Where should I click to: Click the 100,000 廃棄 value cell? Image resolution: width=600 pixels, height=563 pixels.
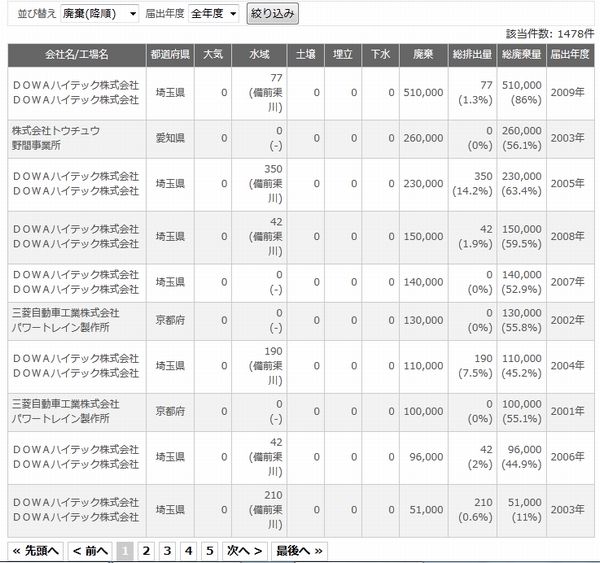pos(423,412)
